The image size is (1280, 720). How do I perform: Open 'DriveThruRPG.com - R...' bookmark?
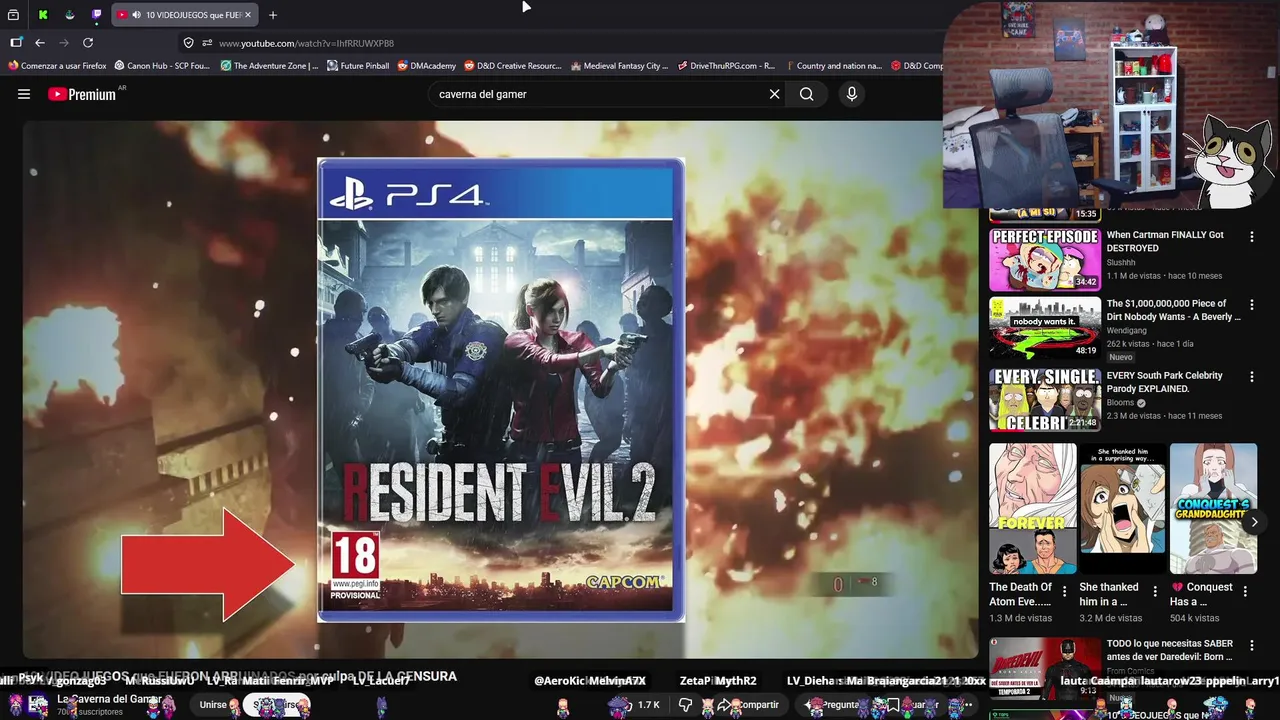(726, 66)
